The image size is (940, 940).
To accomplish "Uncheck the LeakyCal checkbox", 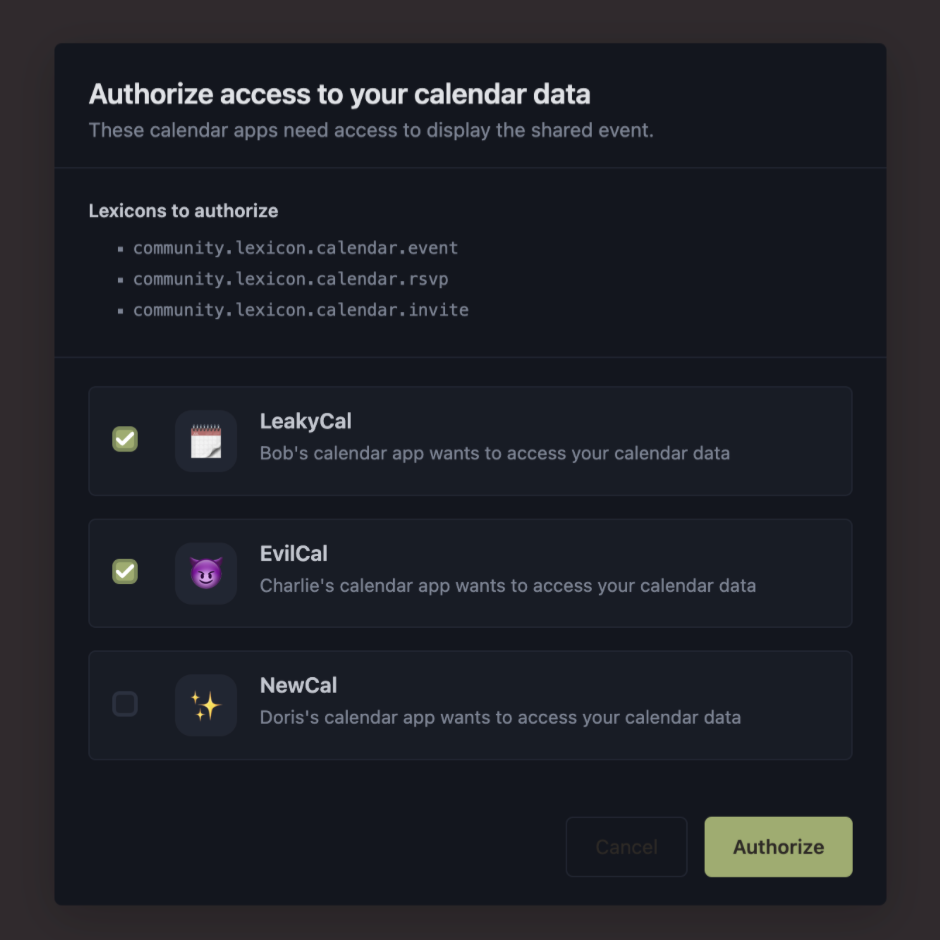I will 125,439.
